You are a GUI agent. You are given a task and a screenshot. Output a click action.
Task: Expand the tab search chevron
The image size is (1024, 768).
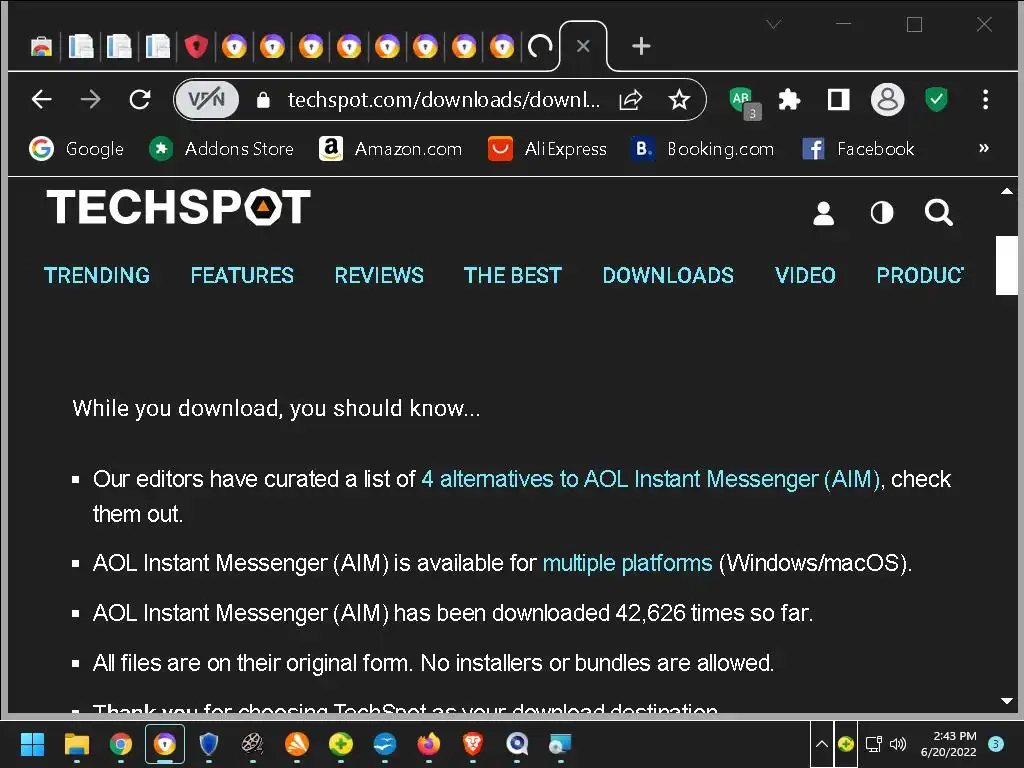[x=774, y=25]
